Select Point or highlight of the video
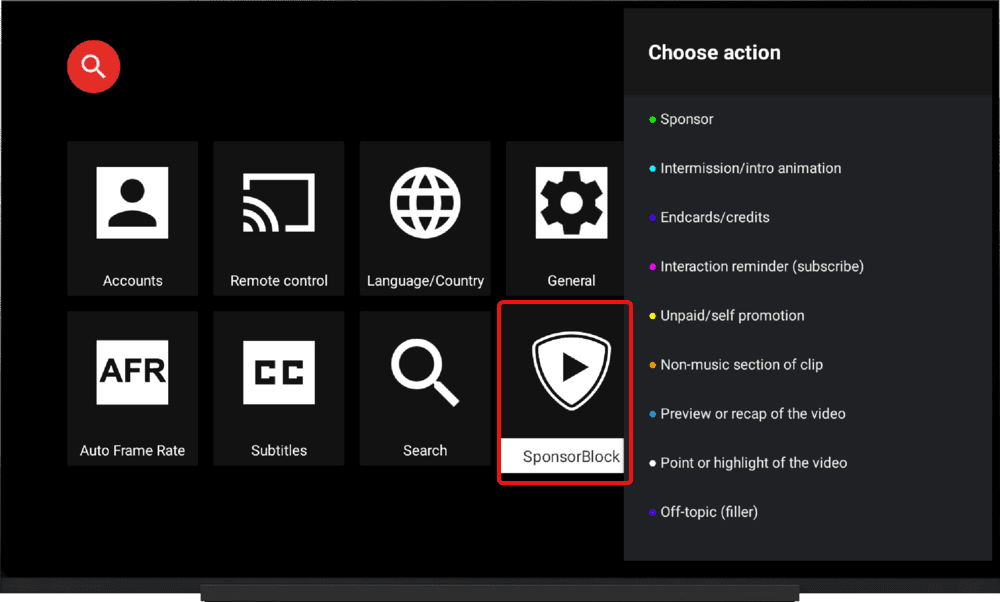This screenshot has width=1000, height=602. tap(807, 463)
